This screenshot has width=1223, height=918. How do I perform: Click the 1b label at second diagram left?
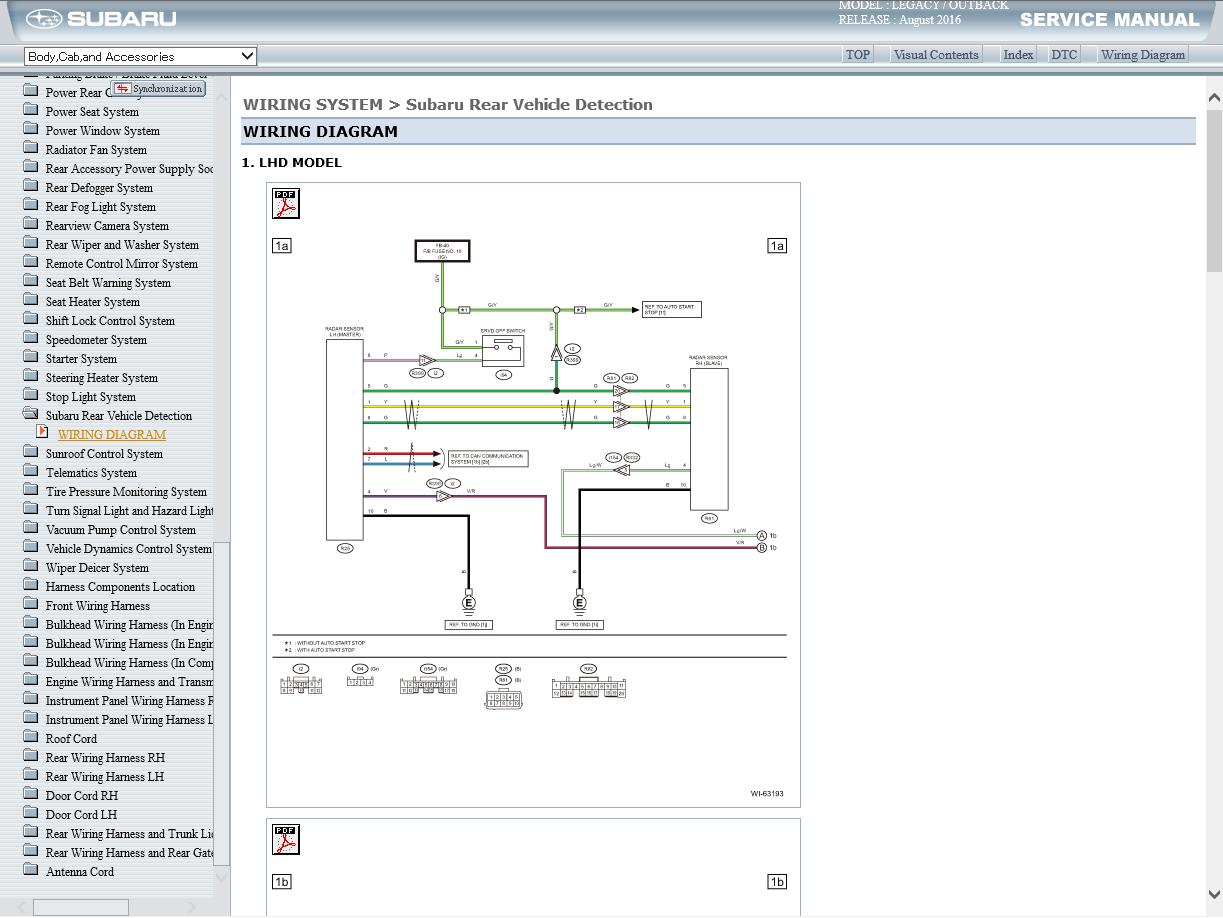282,881
